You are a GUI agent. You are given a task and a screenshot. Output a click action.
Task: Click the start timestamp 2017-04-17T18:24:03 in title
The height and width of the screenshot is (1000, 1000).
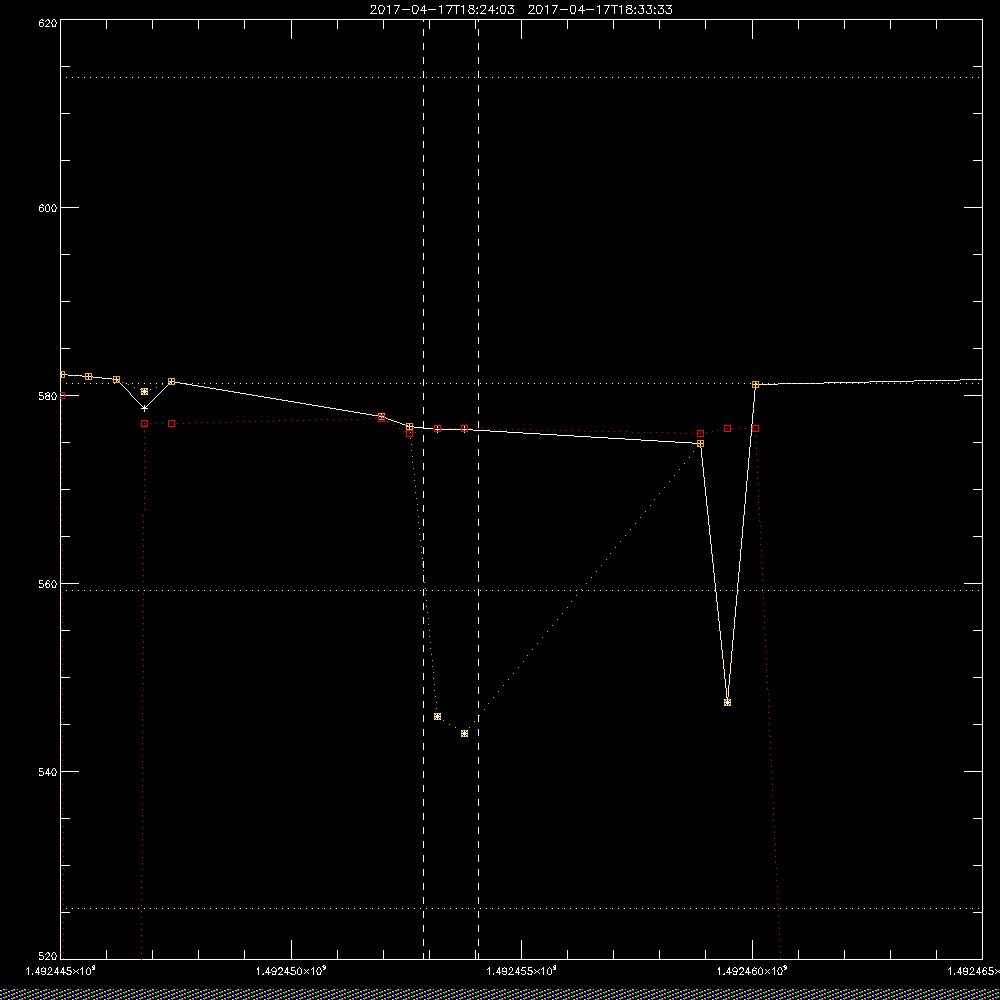pyautogui.click(x=442, y=10)
